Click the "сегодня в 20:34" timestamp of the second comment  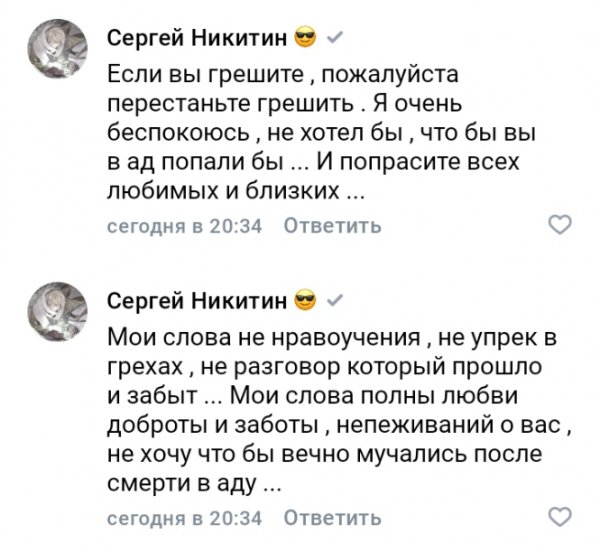point(184,517)
